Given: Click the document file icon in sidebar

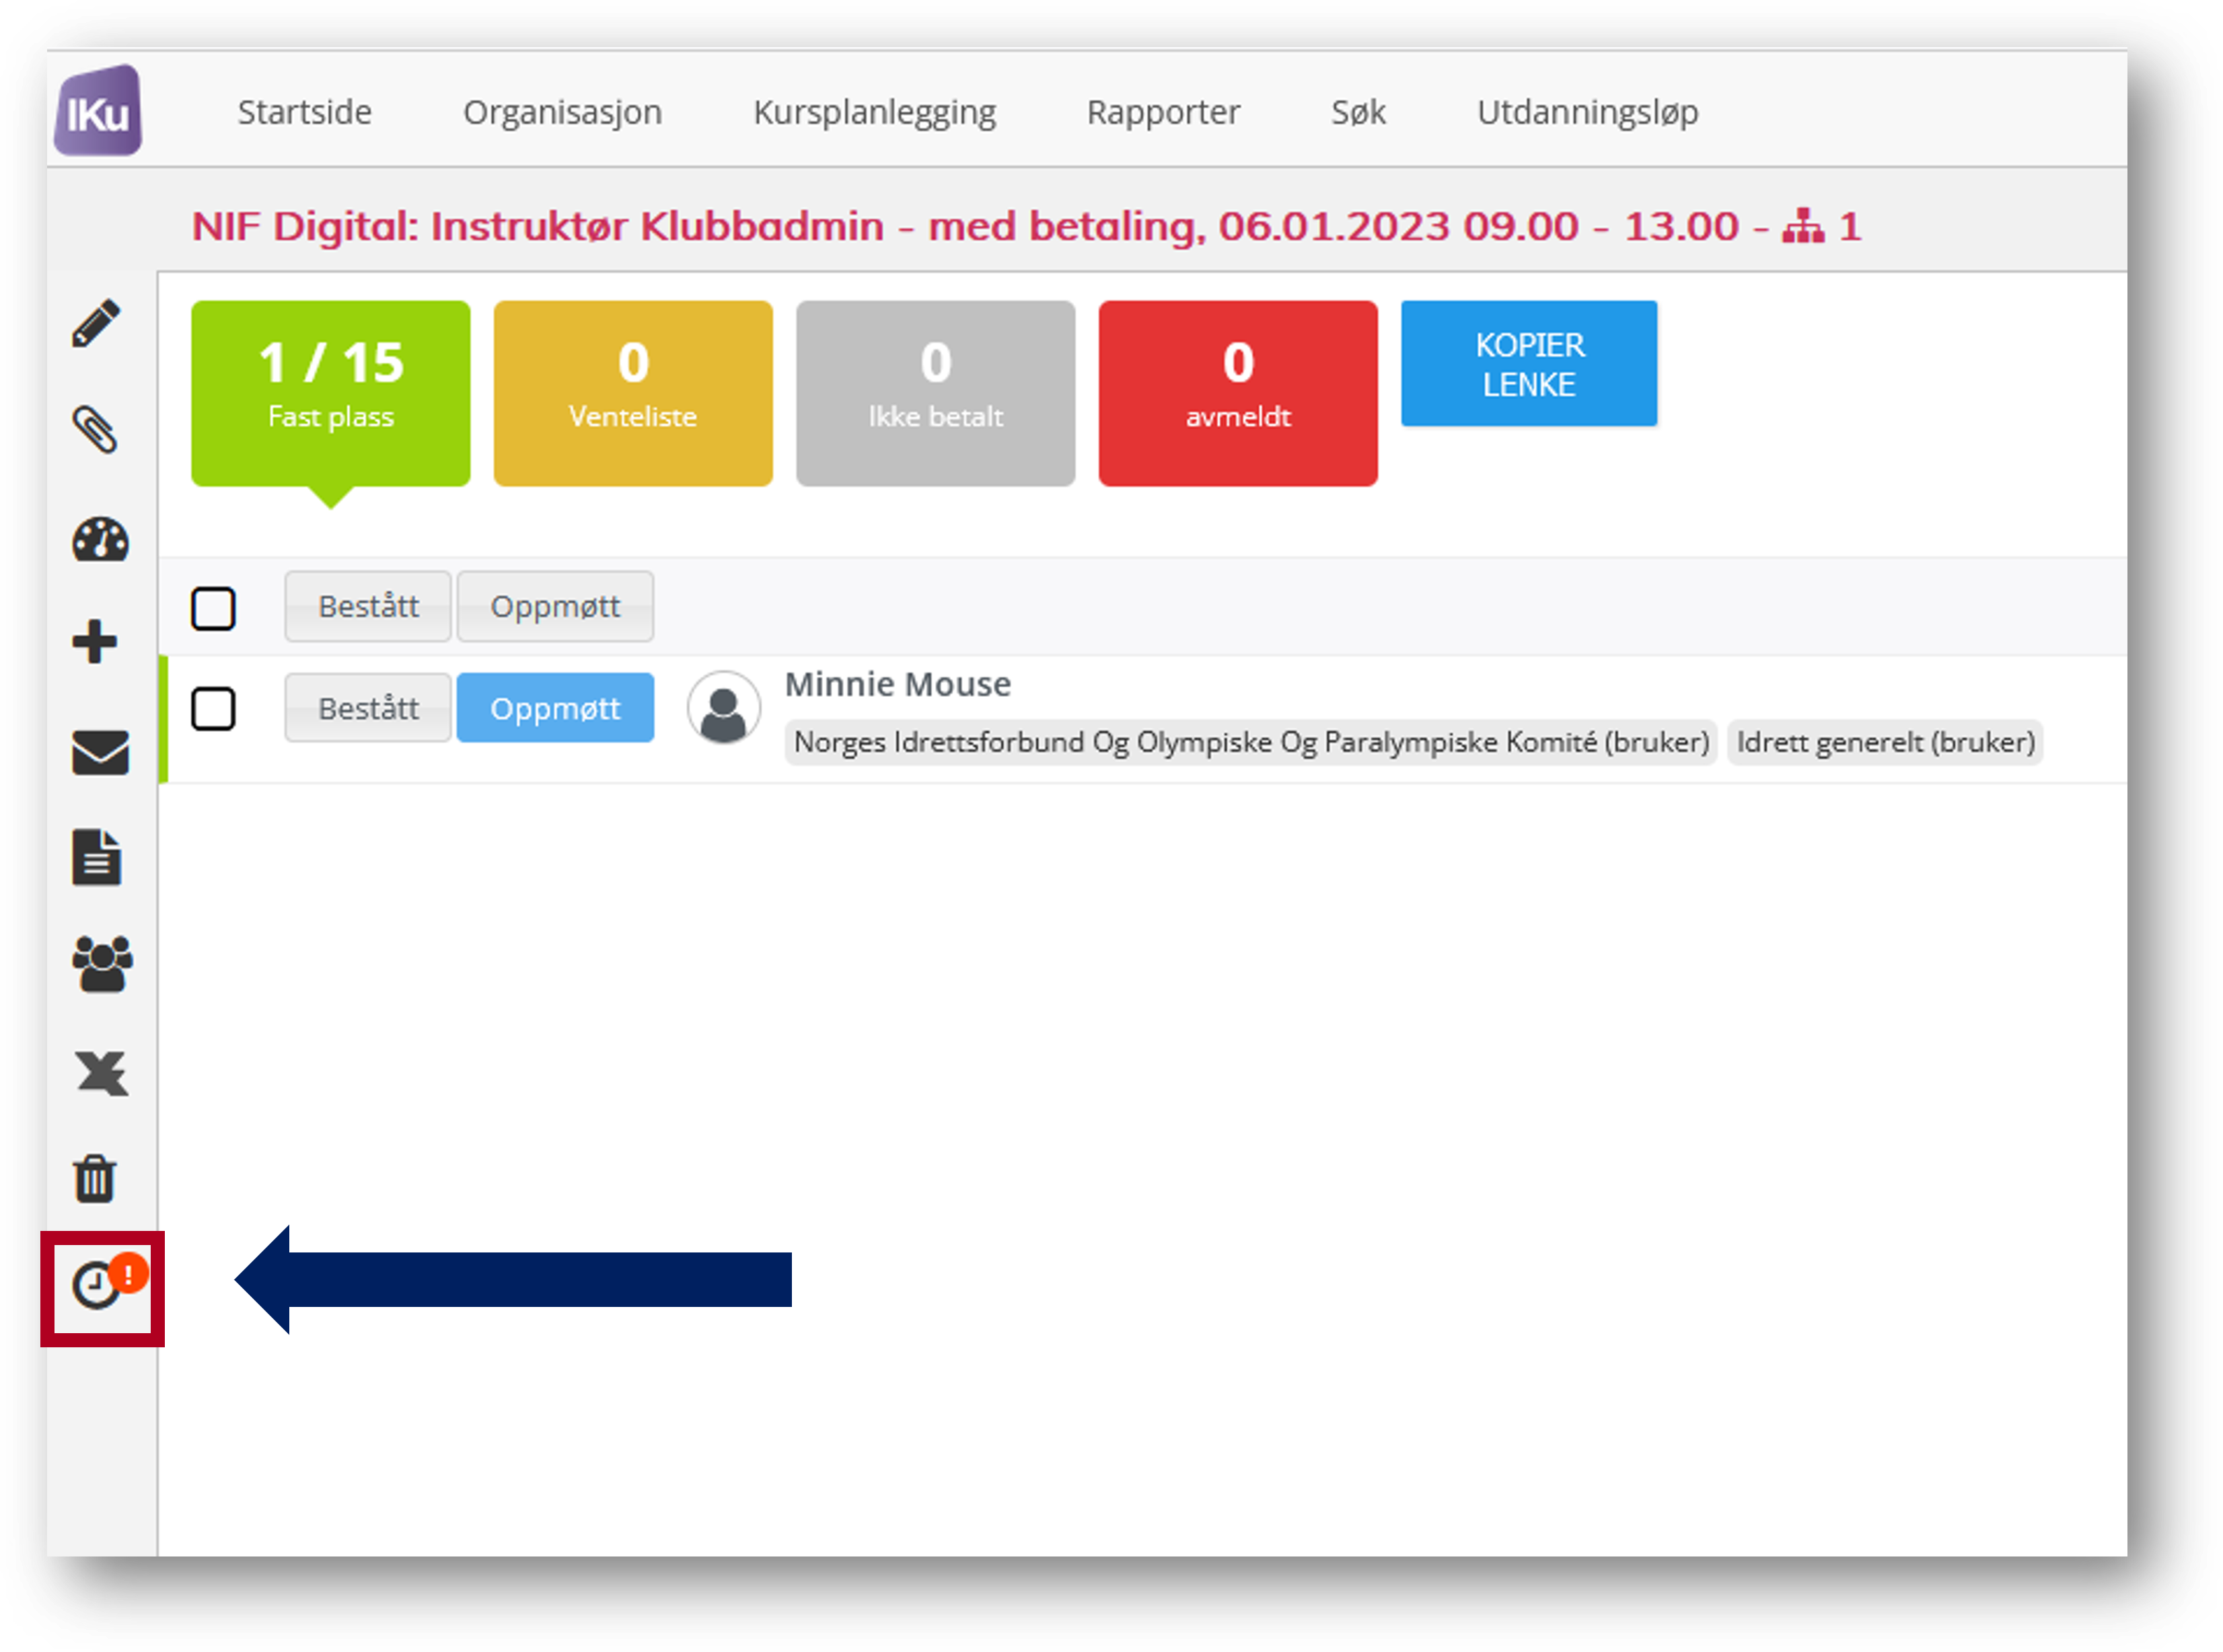Looking at the screenshot, I should coord(97,857).
